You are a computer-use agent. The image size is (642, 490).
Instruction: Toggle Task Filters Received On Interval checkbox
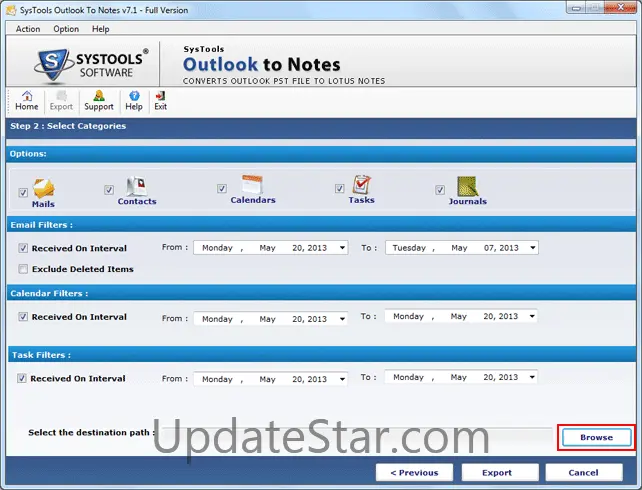22,378
